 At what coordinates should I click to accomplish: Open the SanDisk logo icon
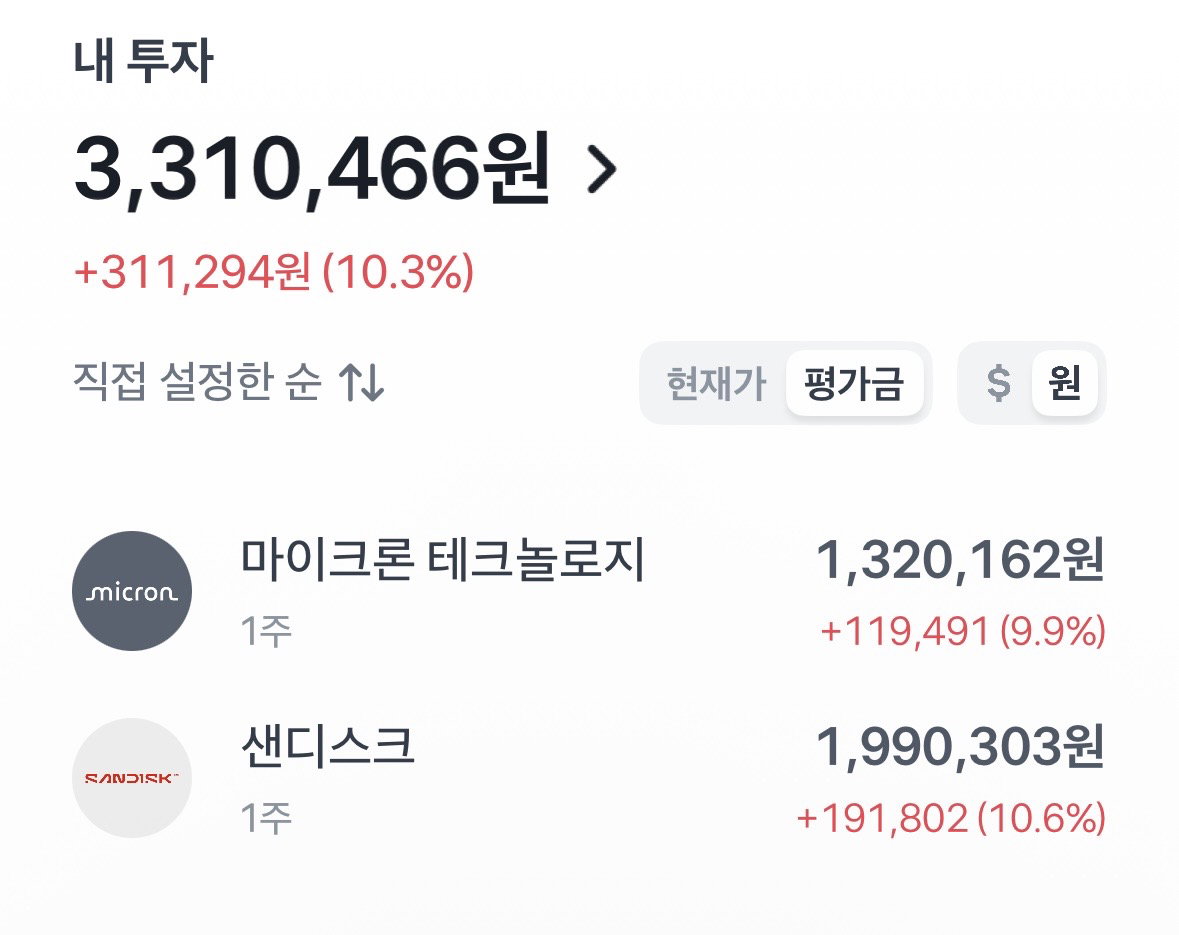pos(132,778)
